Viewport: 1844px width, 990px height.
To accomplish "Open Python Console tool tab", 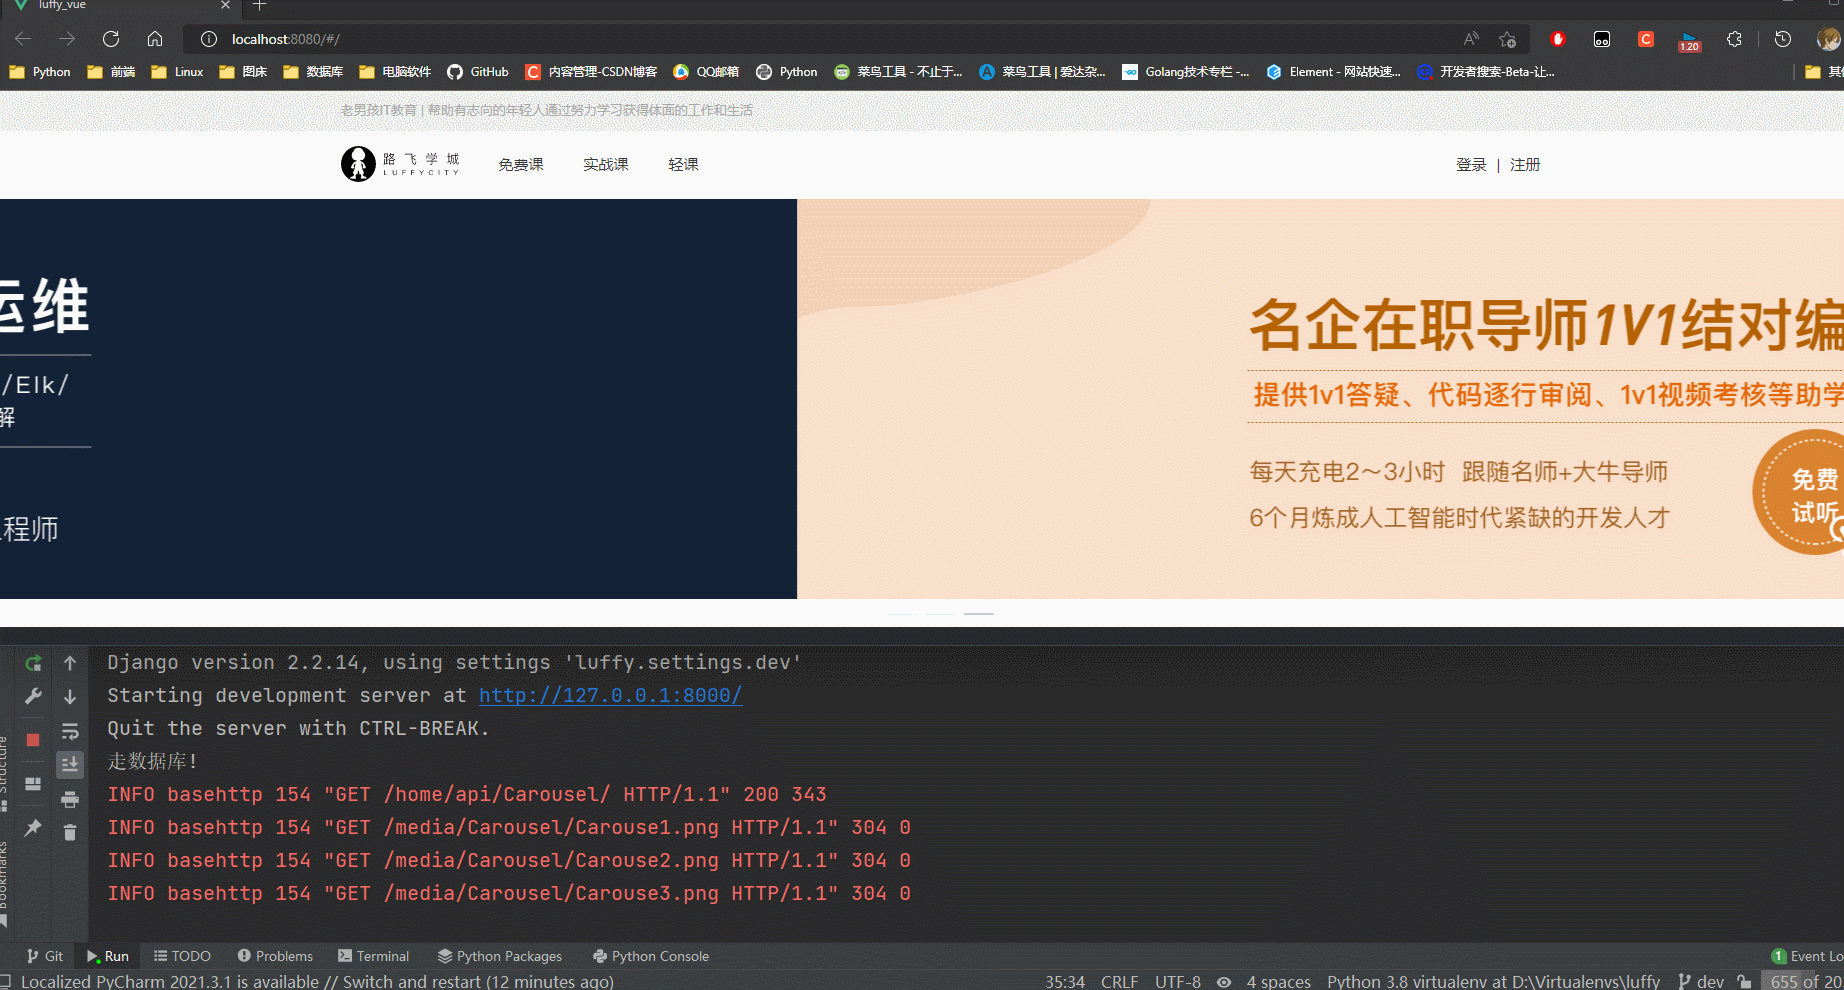I will click(651, 956).
